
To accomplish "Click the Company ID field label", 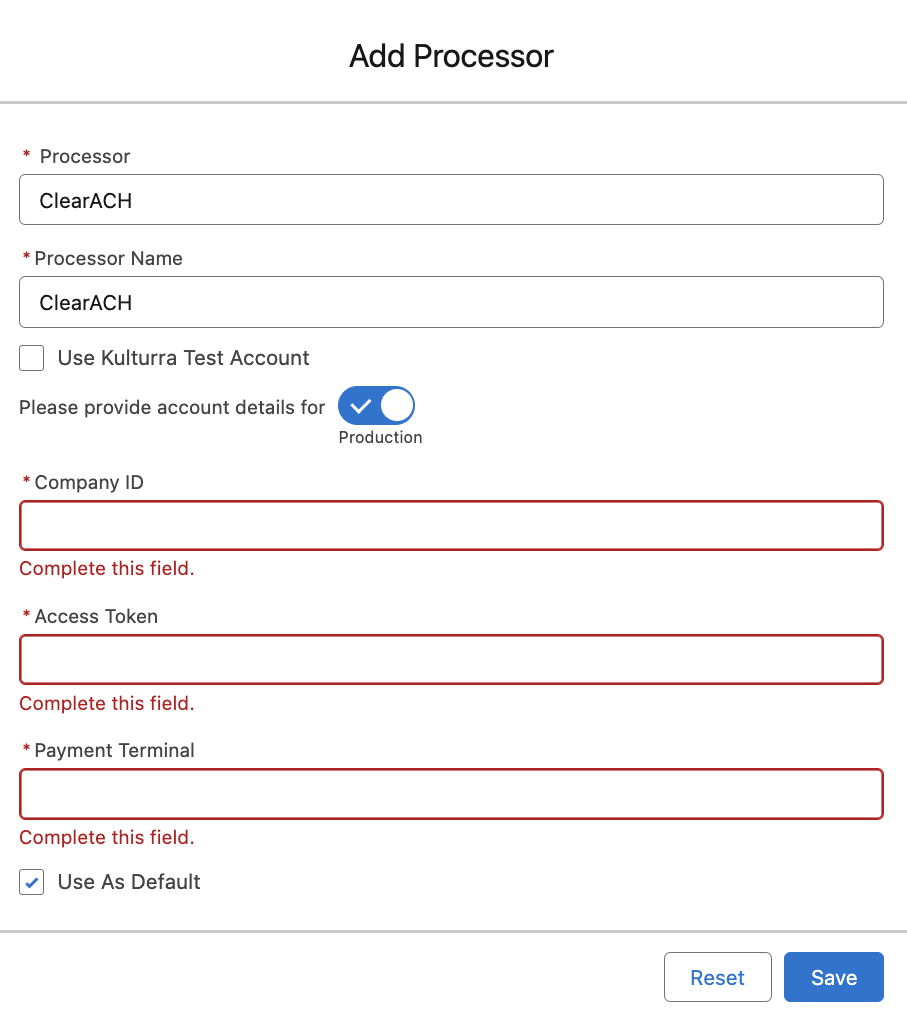I will point(89,482).
